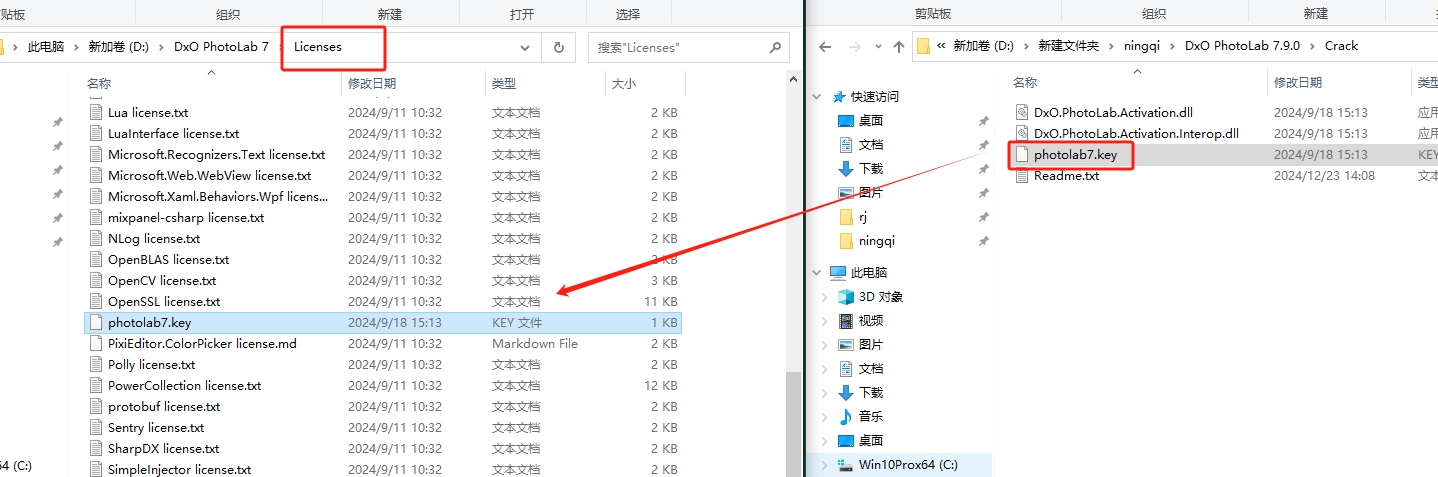The width and height of the screenshot is (1438, 477).
Task: Collapse the This PC tree node
Action: 819,272
